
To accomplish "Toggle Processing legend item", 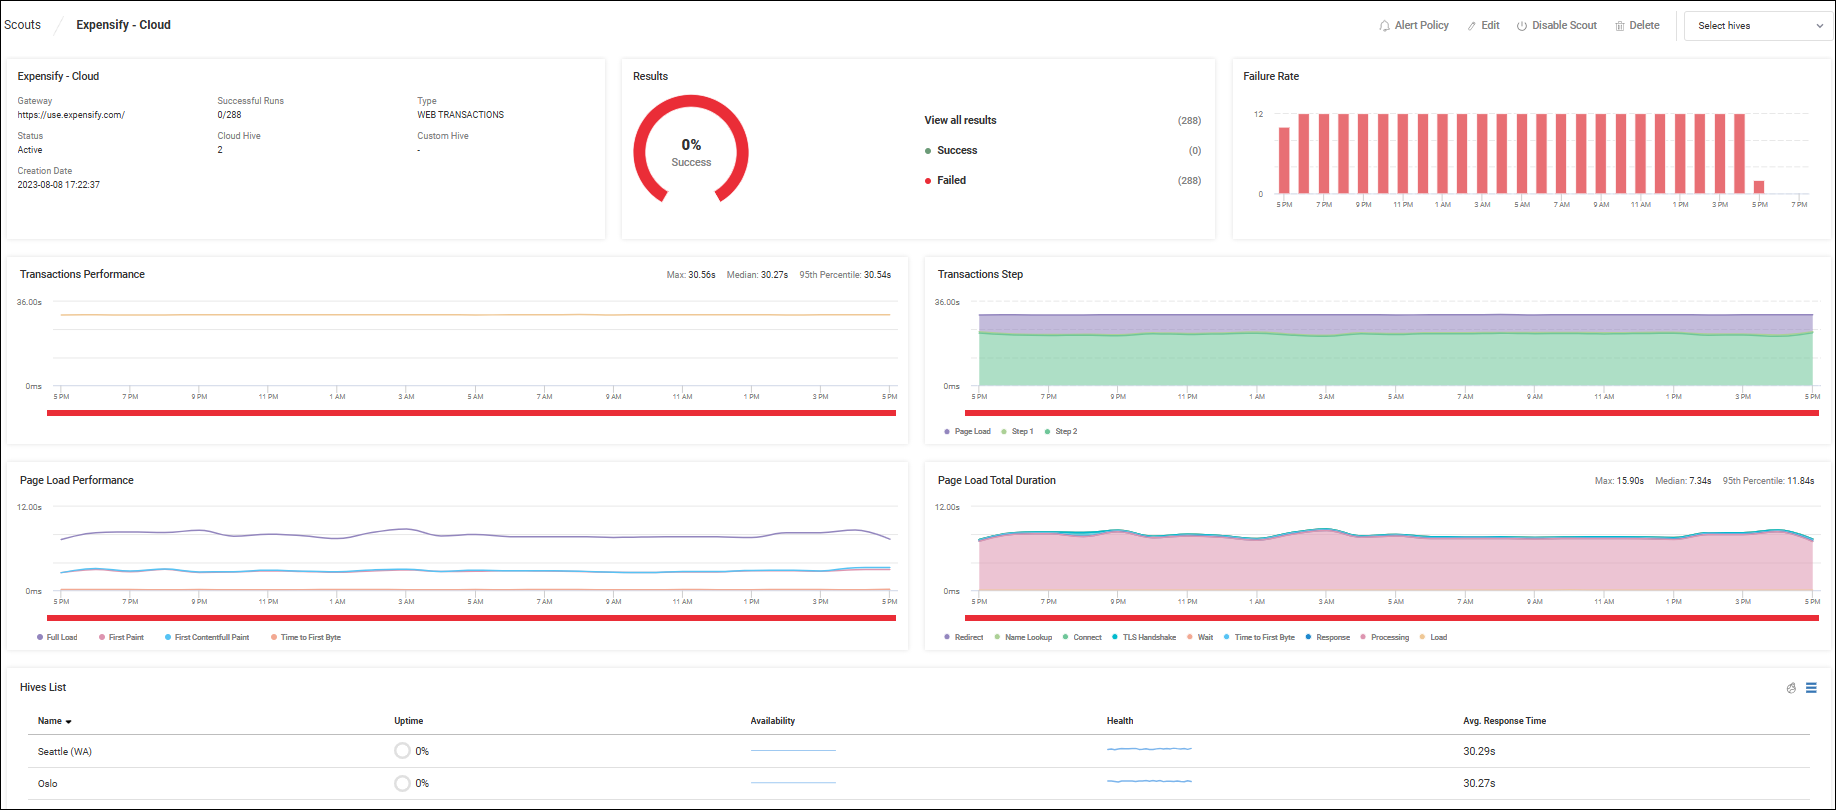I will 1384,637.
